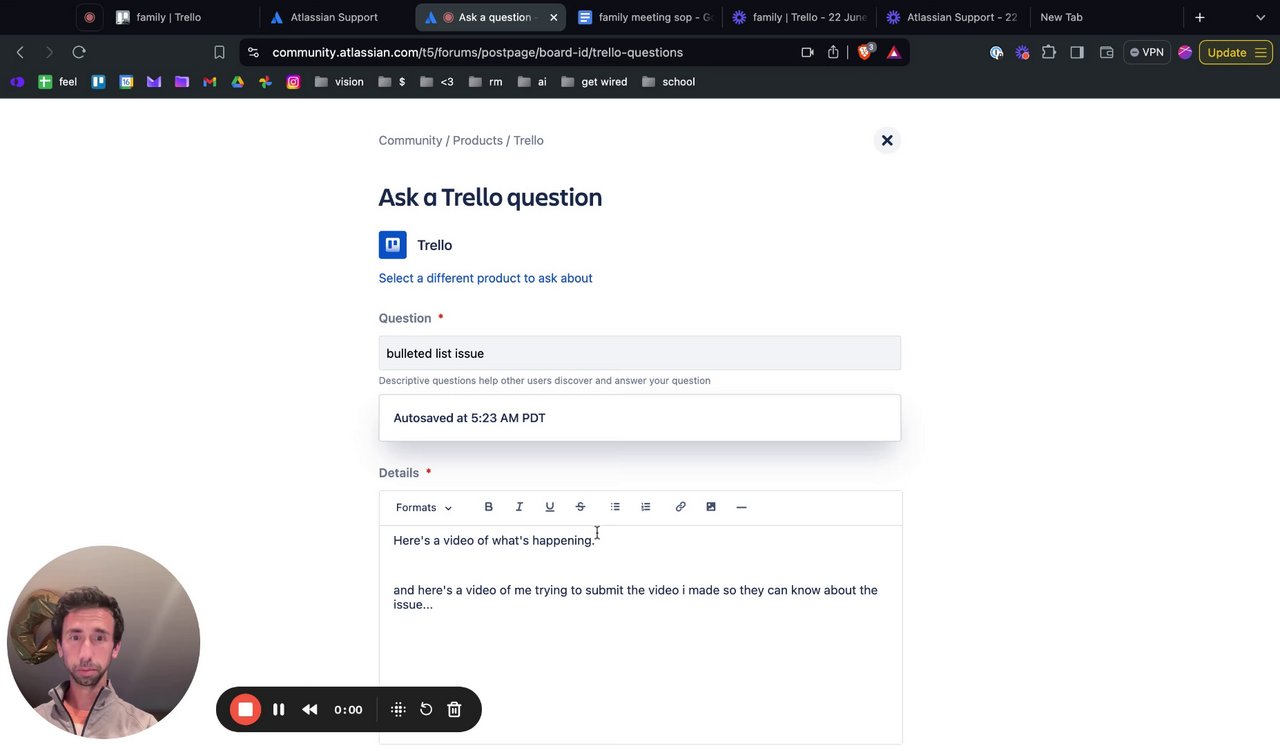Switch to the first 'Atlassian Support' tab
This screenshot has width=1280, height=746.
point(334,17)
